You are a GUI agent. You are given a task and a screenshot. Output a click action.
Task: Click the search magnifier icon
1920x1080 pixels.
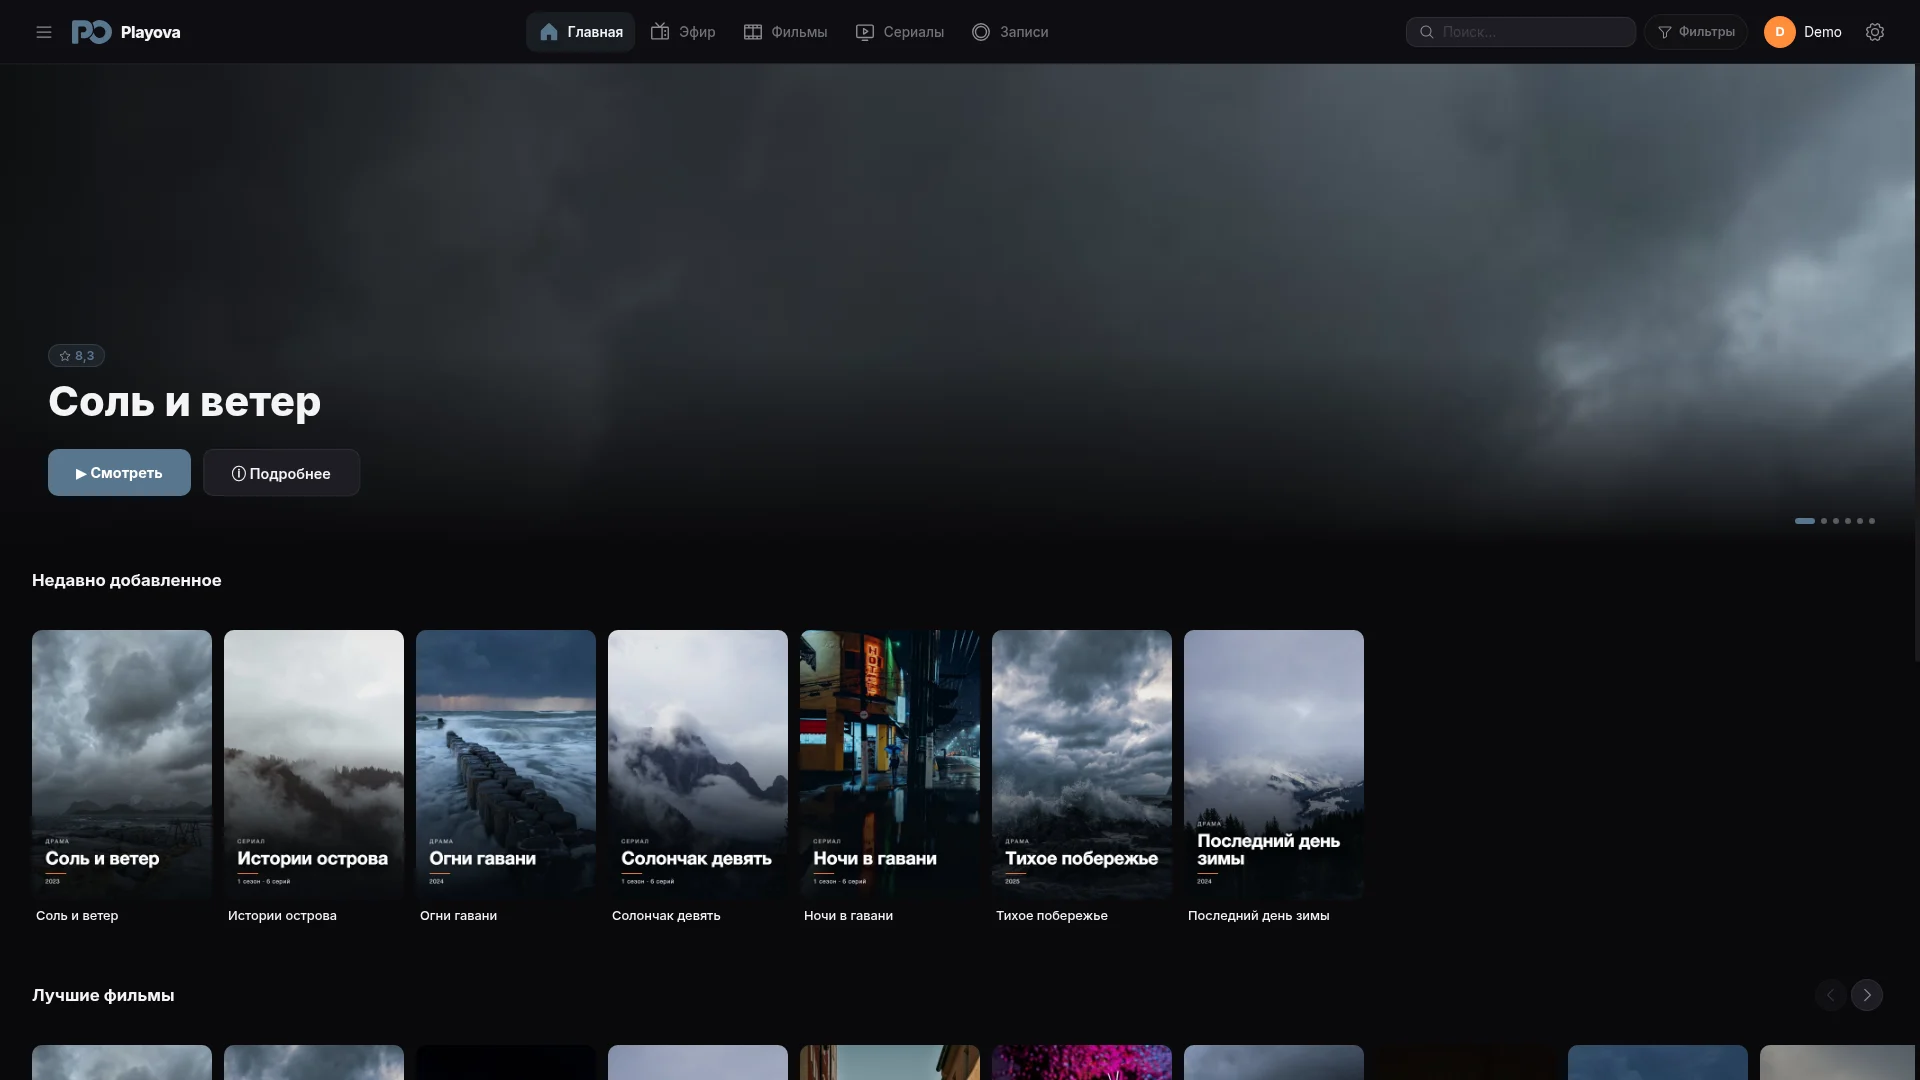pos(1427,32)
